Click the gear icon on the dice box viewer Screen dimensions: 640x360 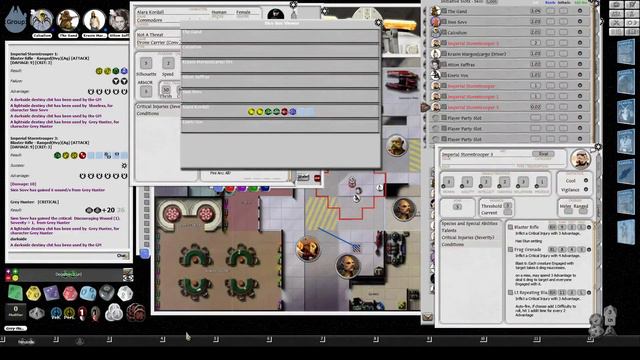pyautogui.click(x=378, y=22)
